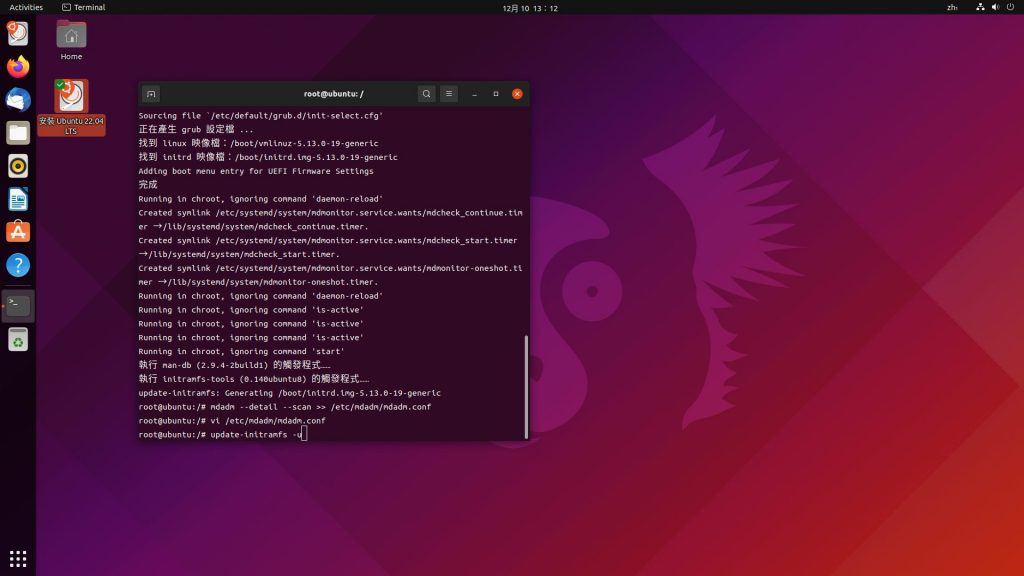
Task: Click the 'update-initramfs -u' command line
Action: [x=221, y=434]
